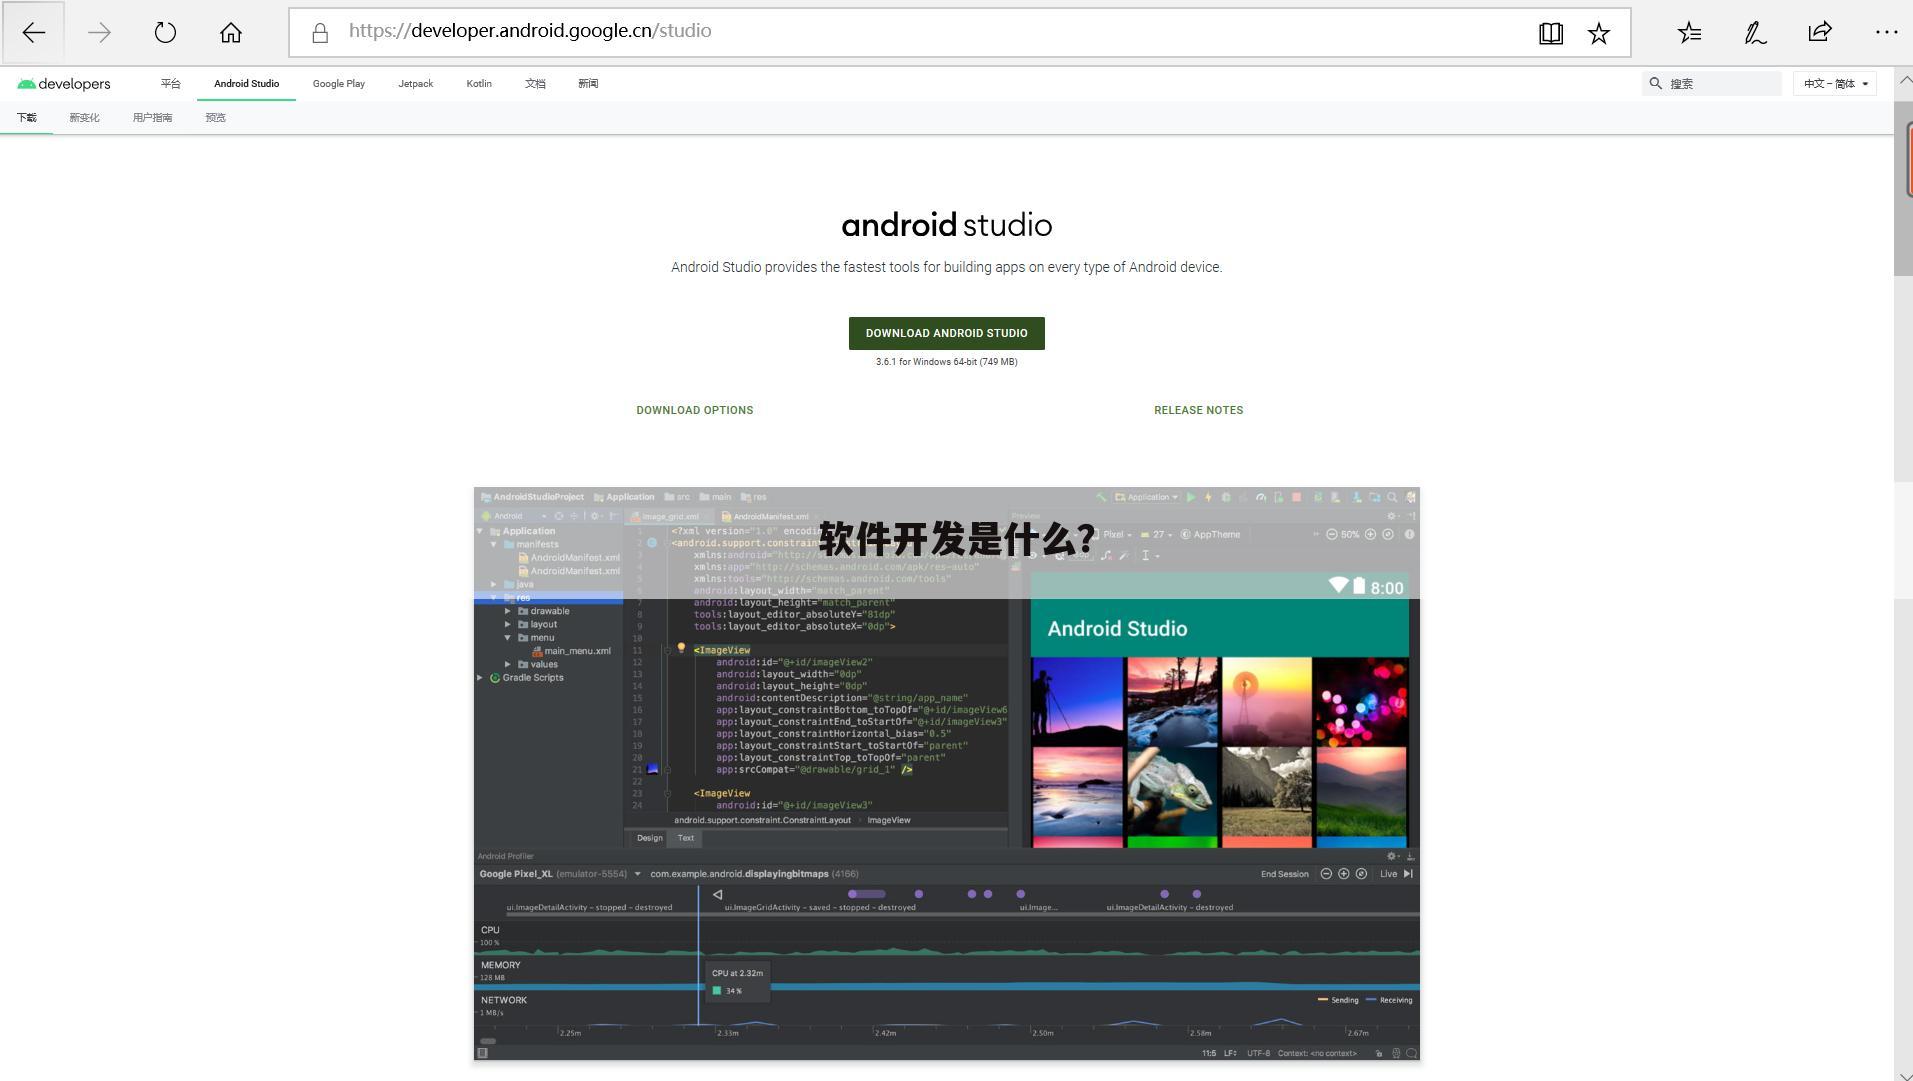Switch to the 用户指南 sub-tab

coord(152,118)
